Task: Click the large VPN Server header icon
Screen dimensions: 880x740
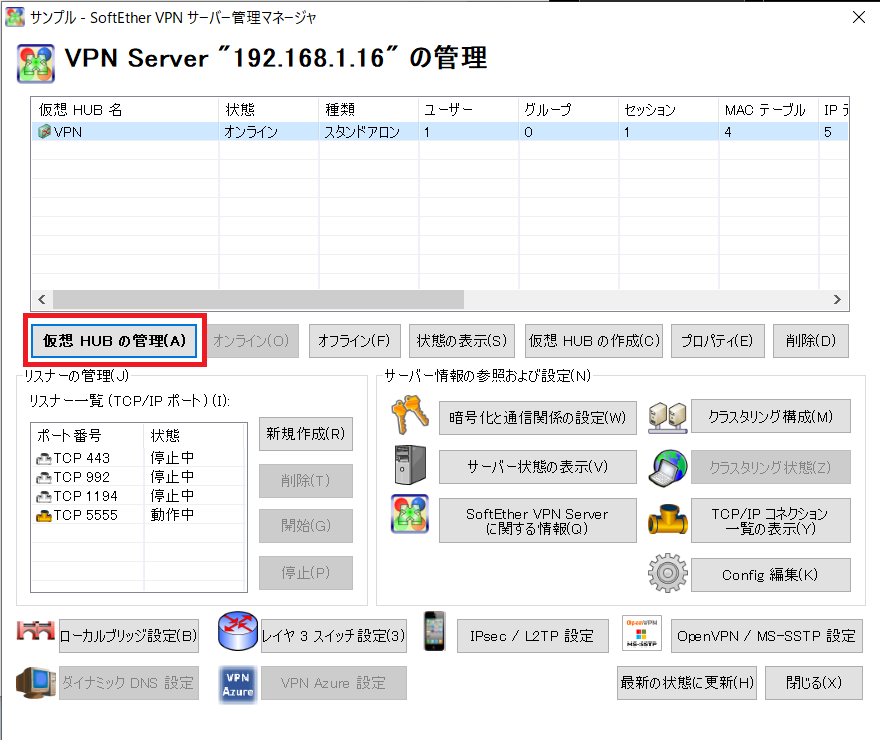Action: click(x=36, y=63)
